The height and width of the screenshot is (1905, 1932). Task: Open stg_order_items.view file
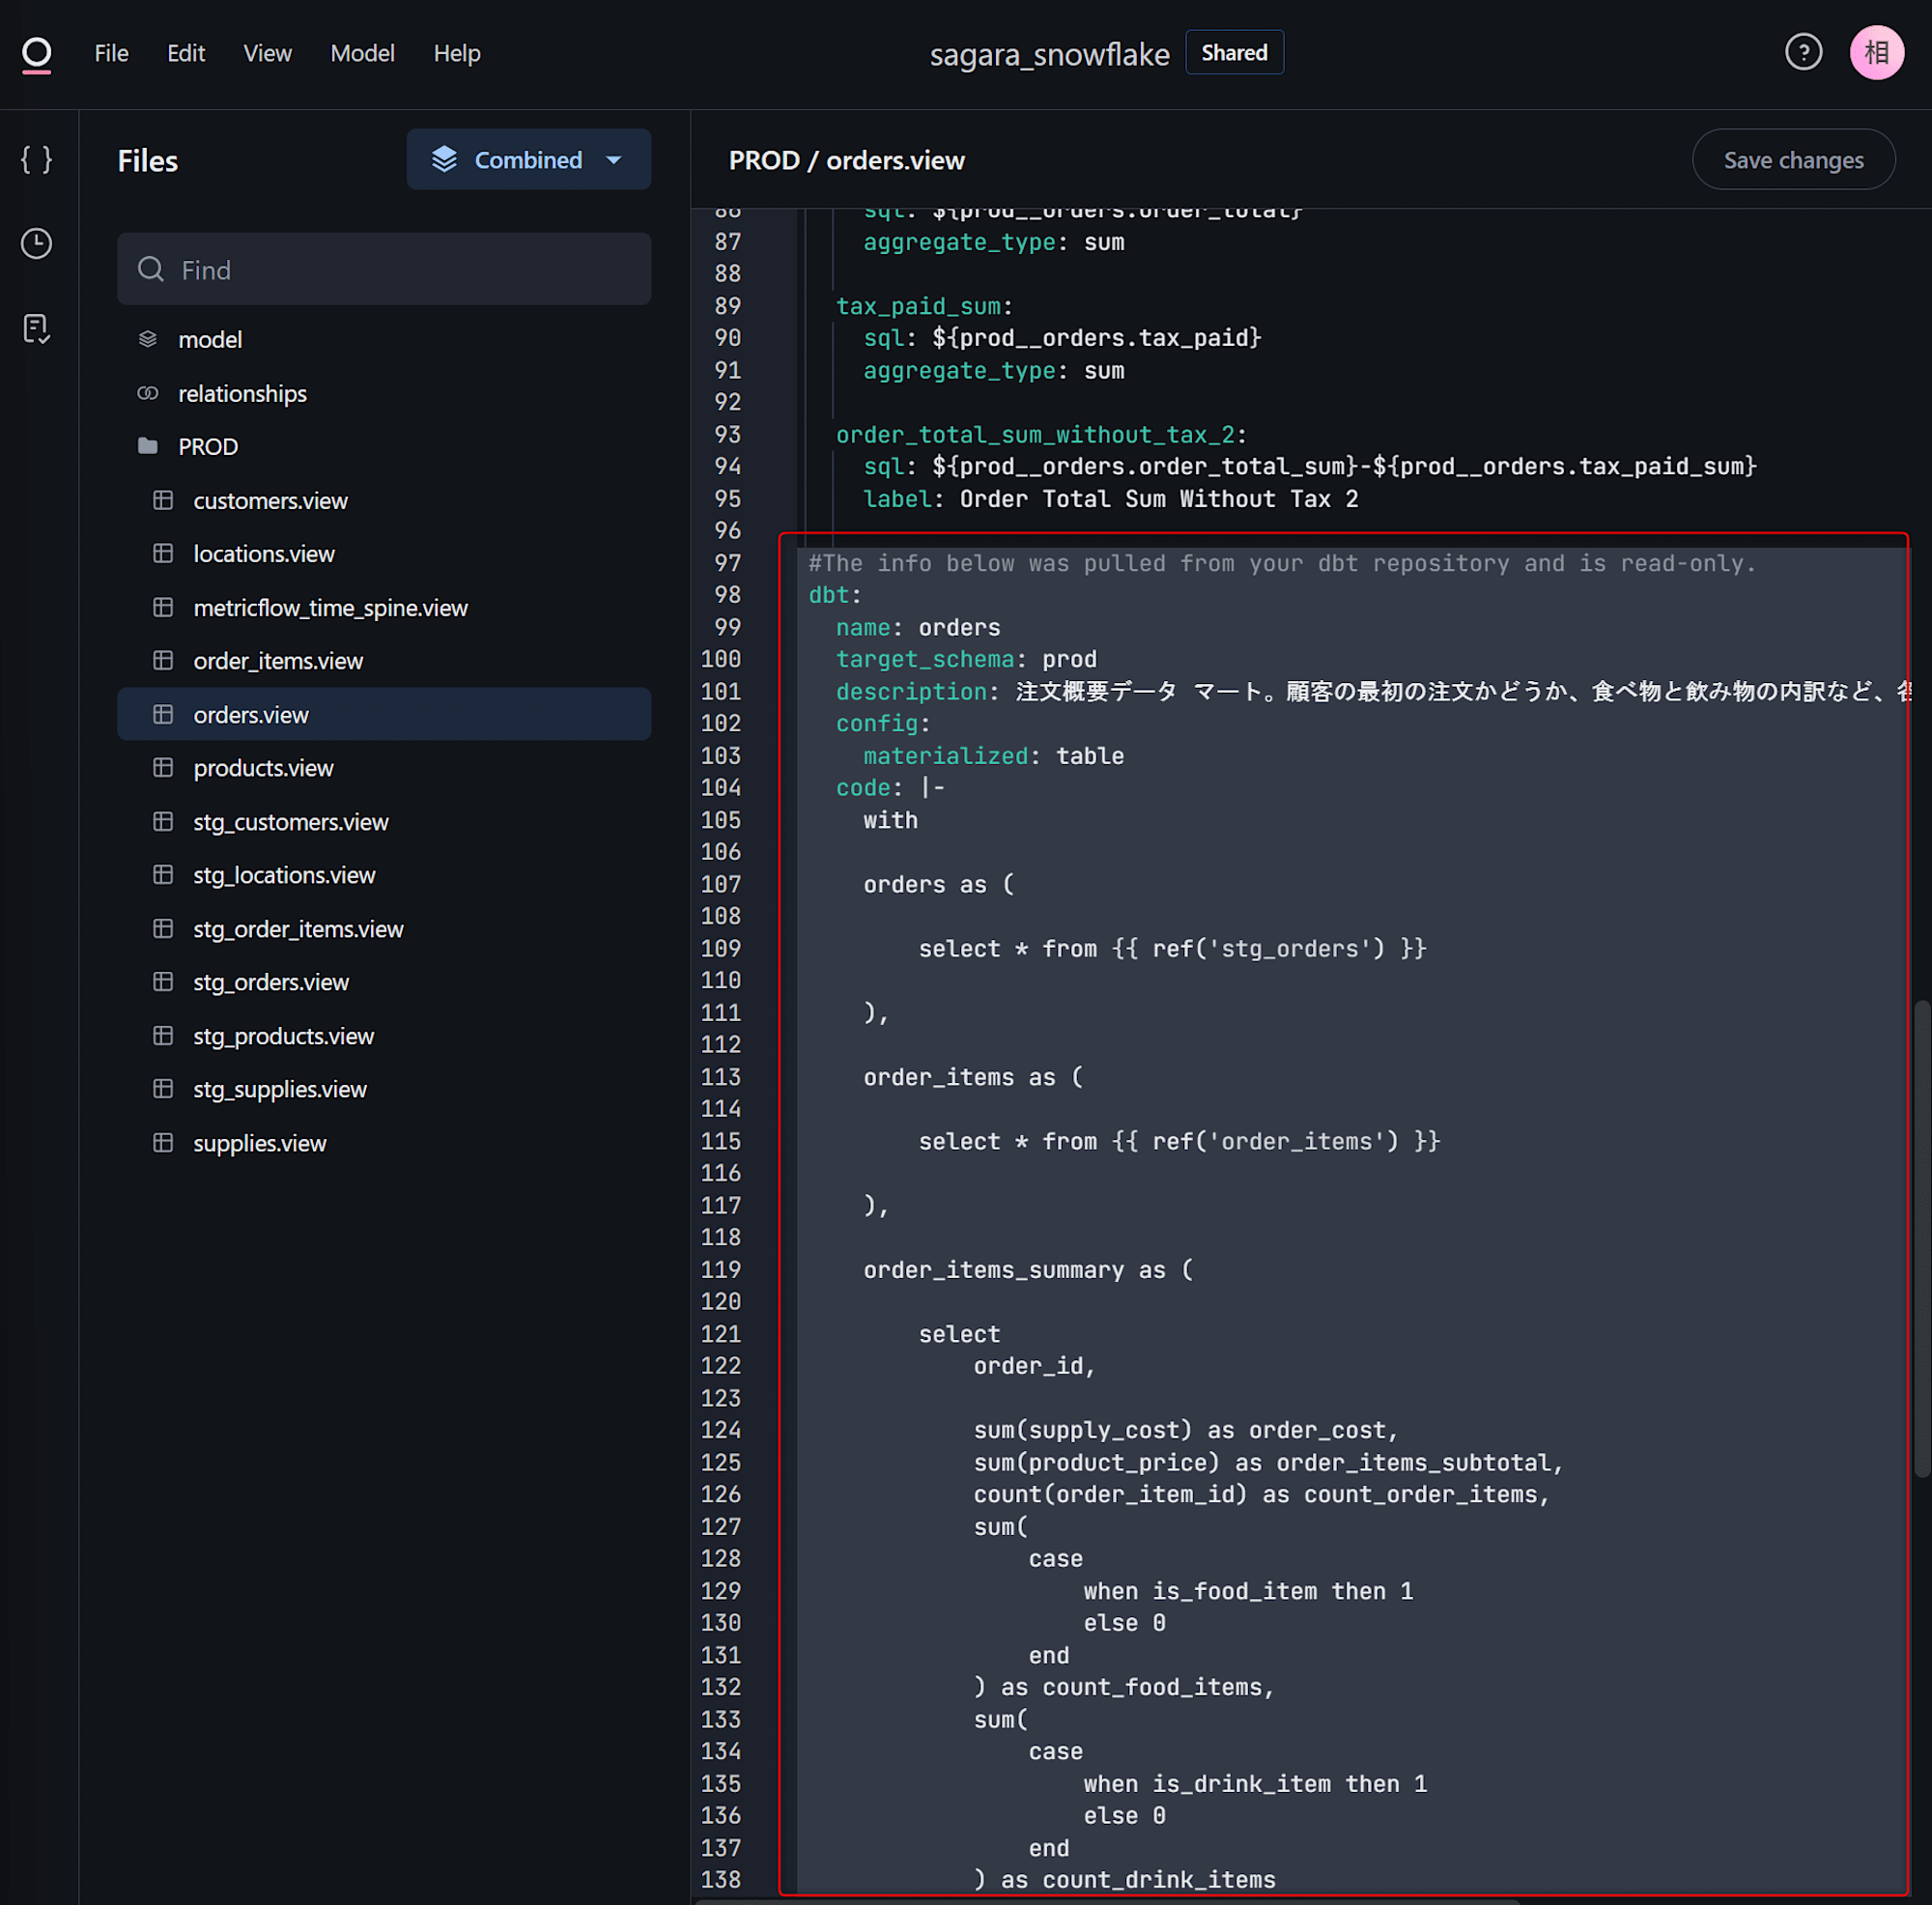coord(384,928)
